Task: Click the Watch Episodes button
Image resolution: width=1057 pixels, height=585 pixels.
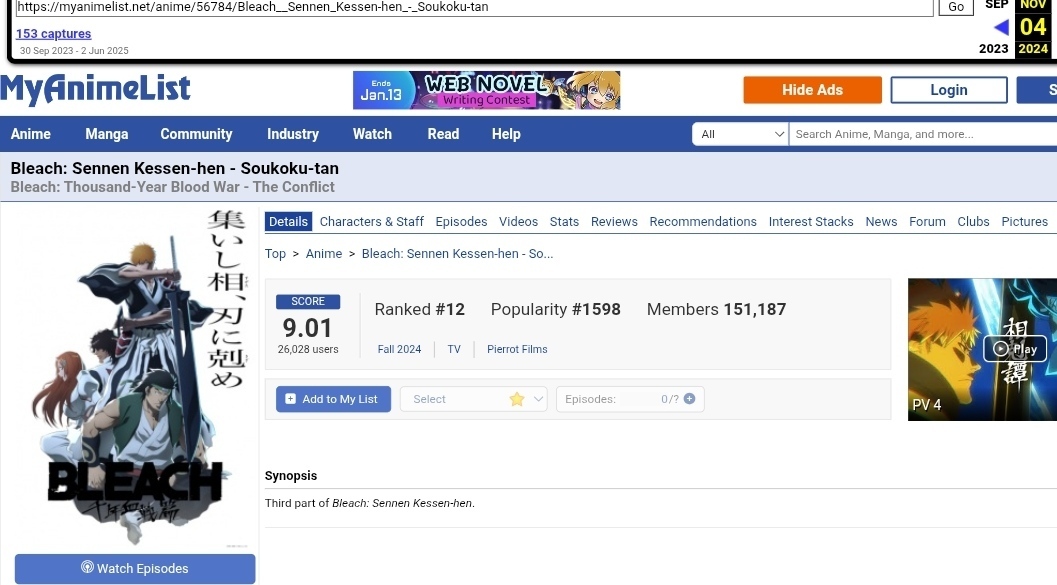Action: (x=135, y=568)
